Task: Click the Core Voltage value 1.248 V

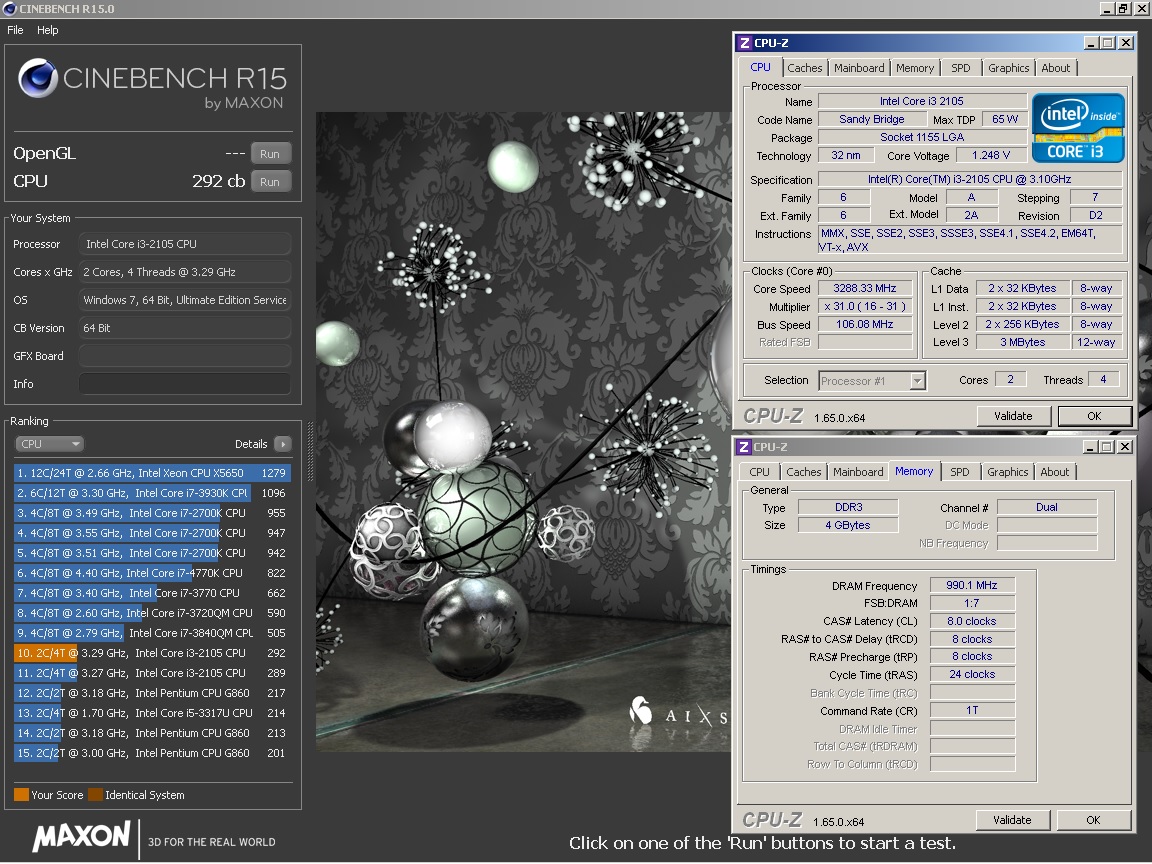Action: pyautogui.click(x=990, y=155)
